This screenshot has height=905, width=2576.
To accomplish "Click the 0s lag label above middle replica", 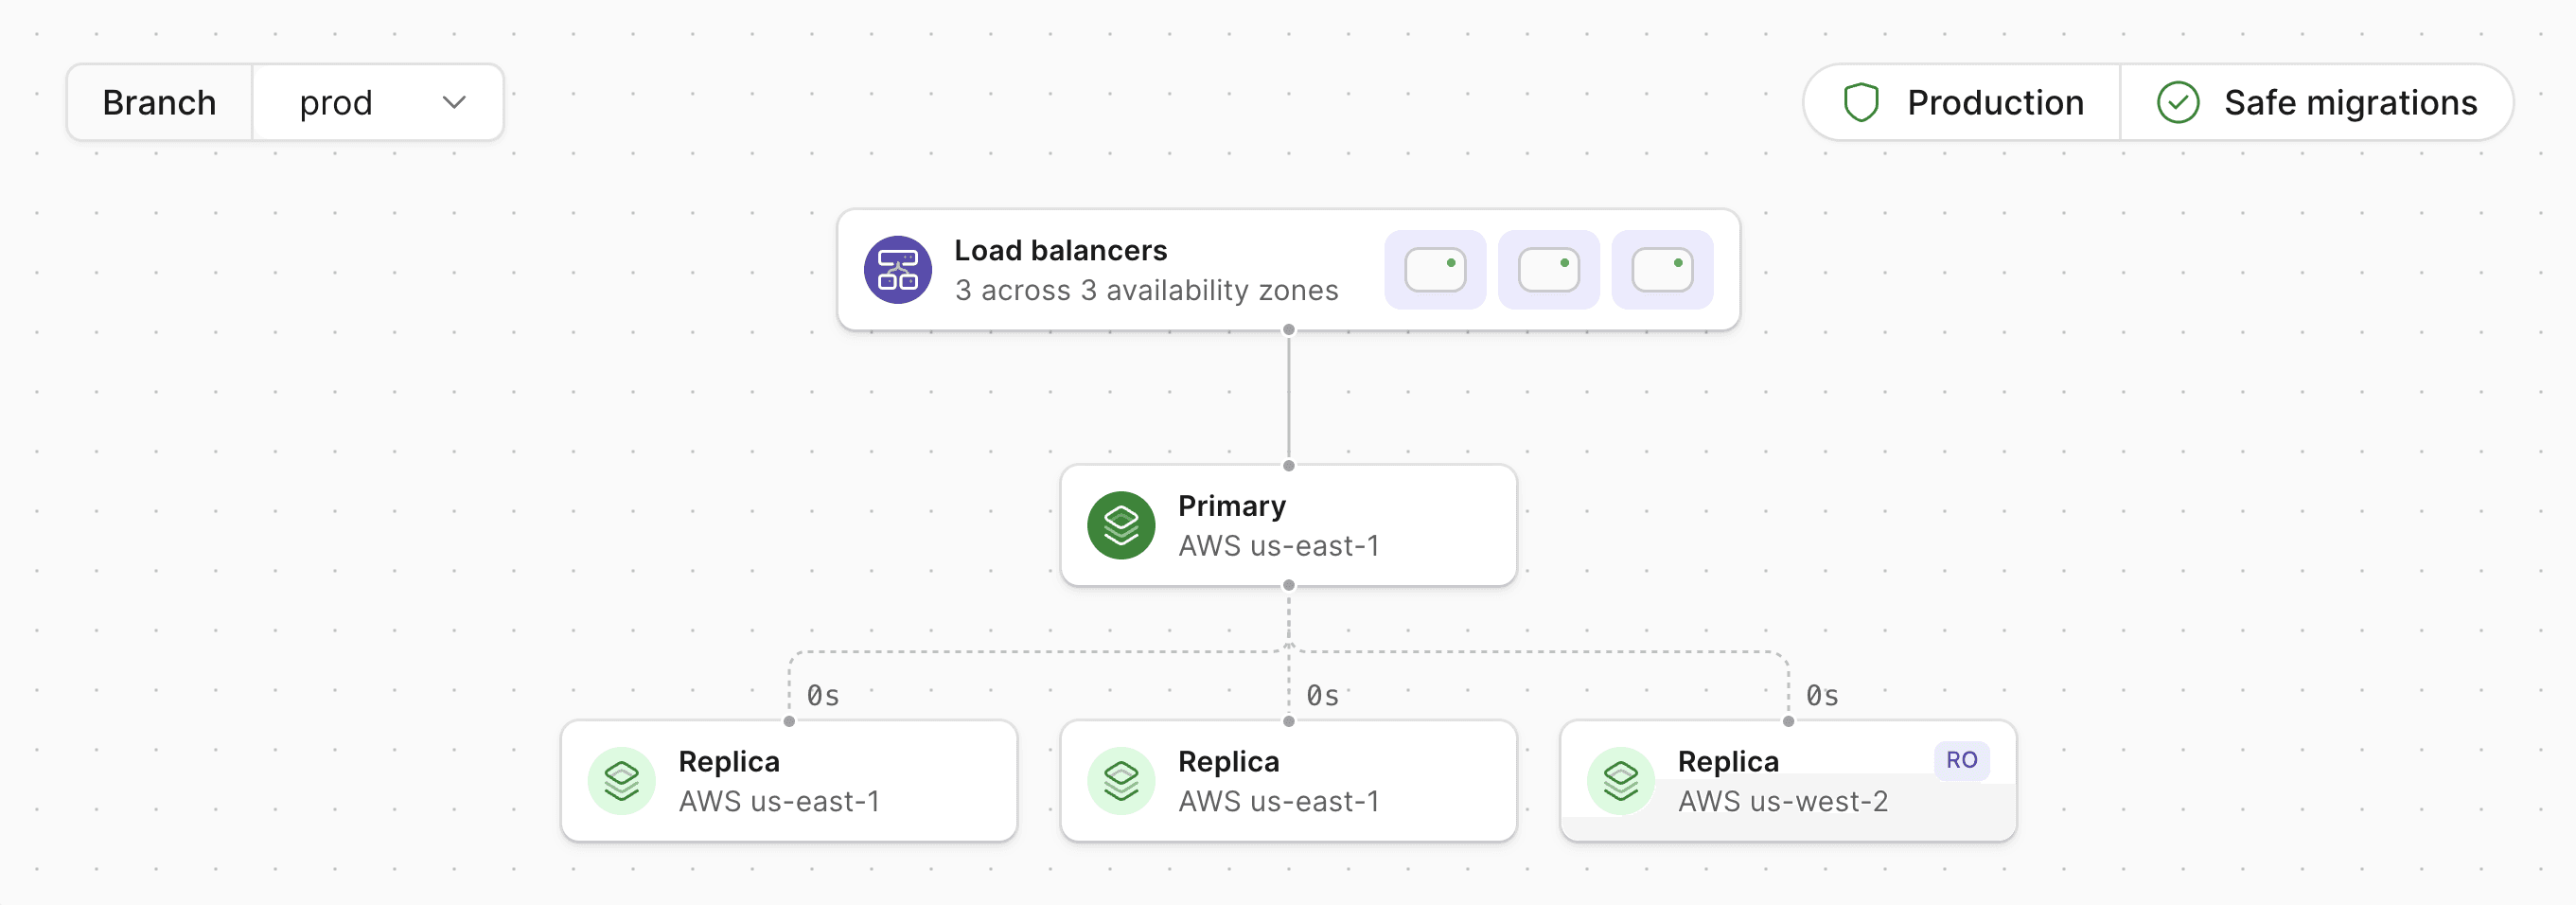I will 1322,696.
